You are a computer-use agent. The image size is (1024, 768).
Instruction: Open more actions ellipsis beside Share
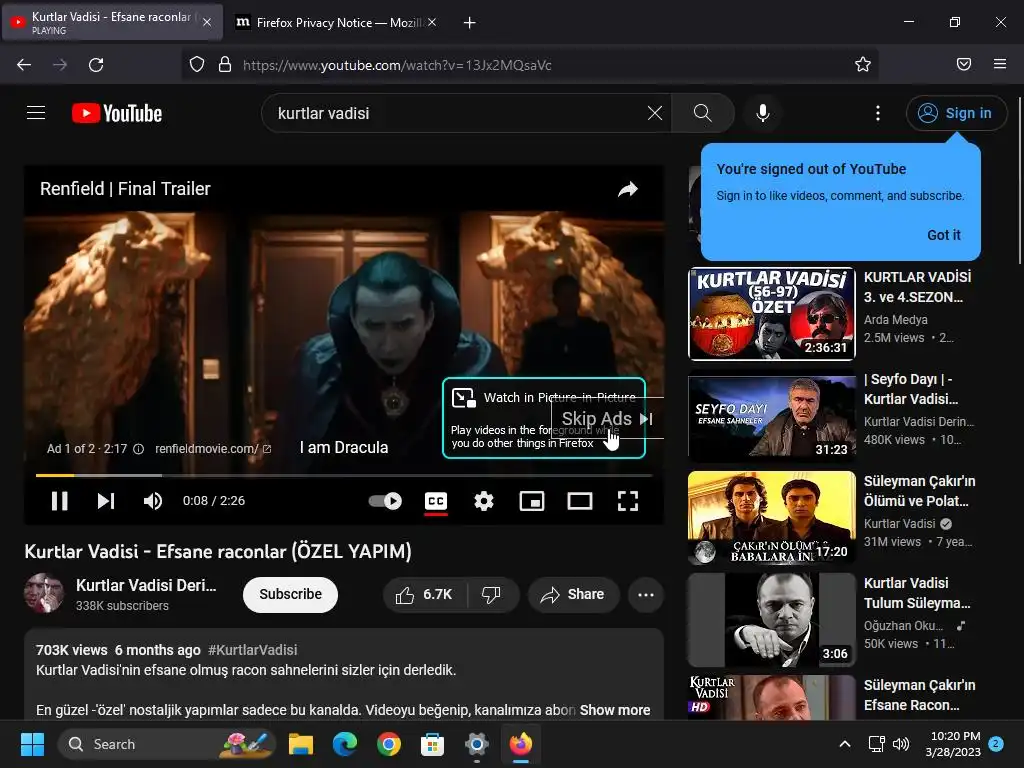[x=645, y=594]
